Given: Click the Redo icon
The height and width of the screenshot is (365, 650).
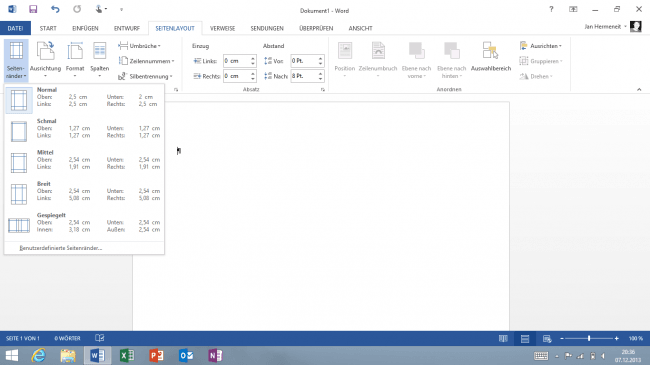Looking at the screenshot, I should point(77,9).
